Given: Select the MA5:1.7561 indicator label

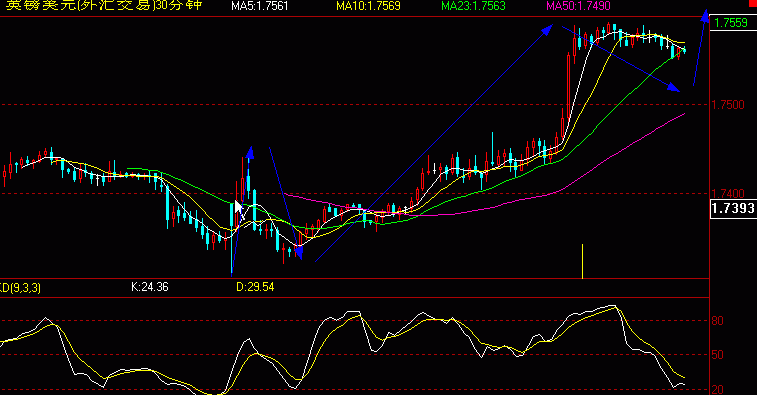Looking at the screenshot, I should coord(260,6).
